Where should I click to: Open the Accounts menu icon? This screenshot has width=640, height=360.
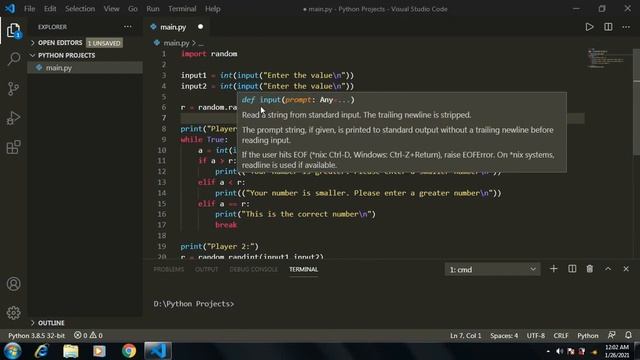pyautogui.click(x=13, y=284)
